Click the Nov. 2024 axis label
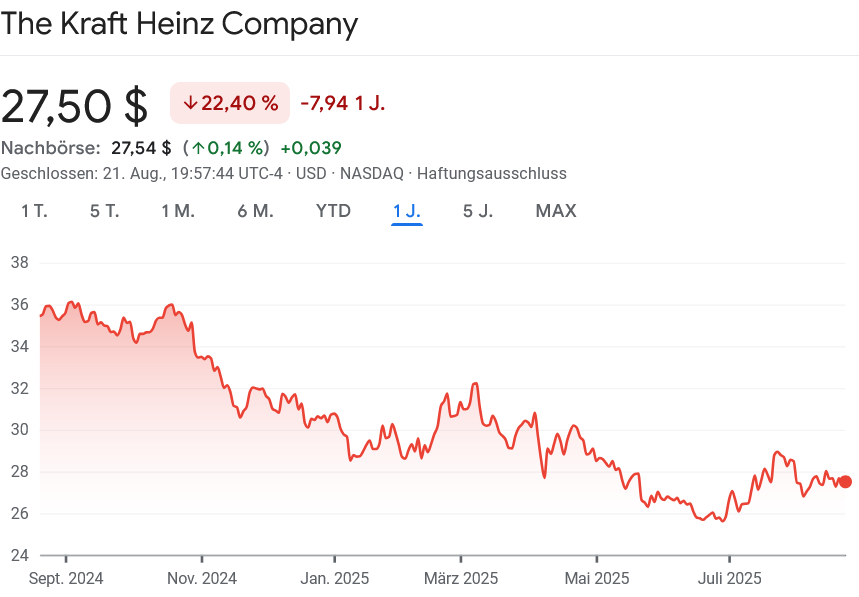 click(201, 578)
